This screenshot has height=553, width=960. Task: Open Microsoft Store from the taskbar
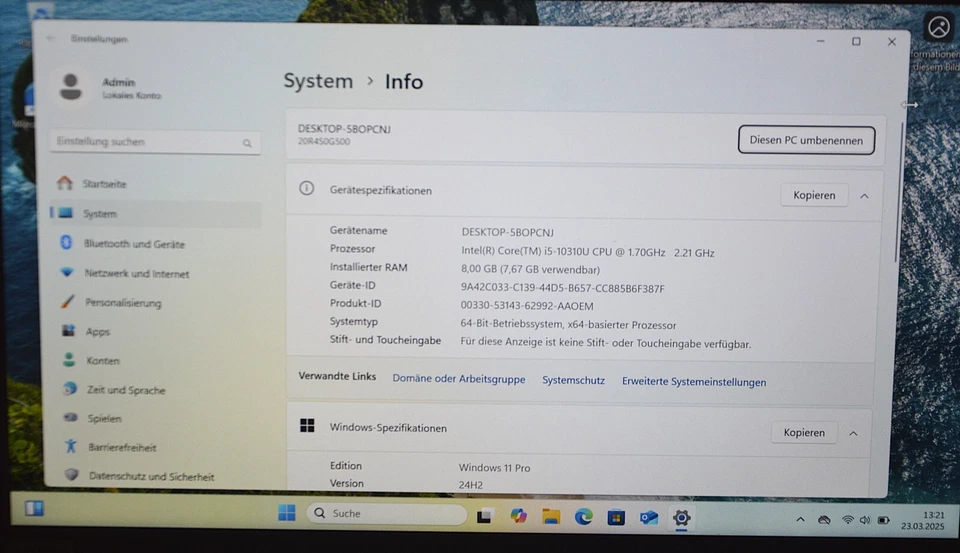[x=616, y=517]
